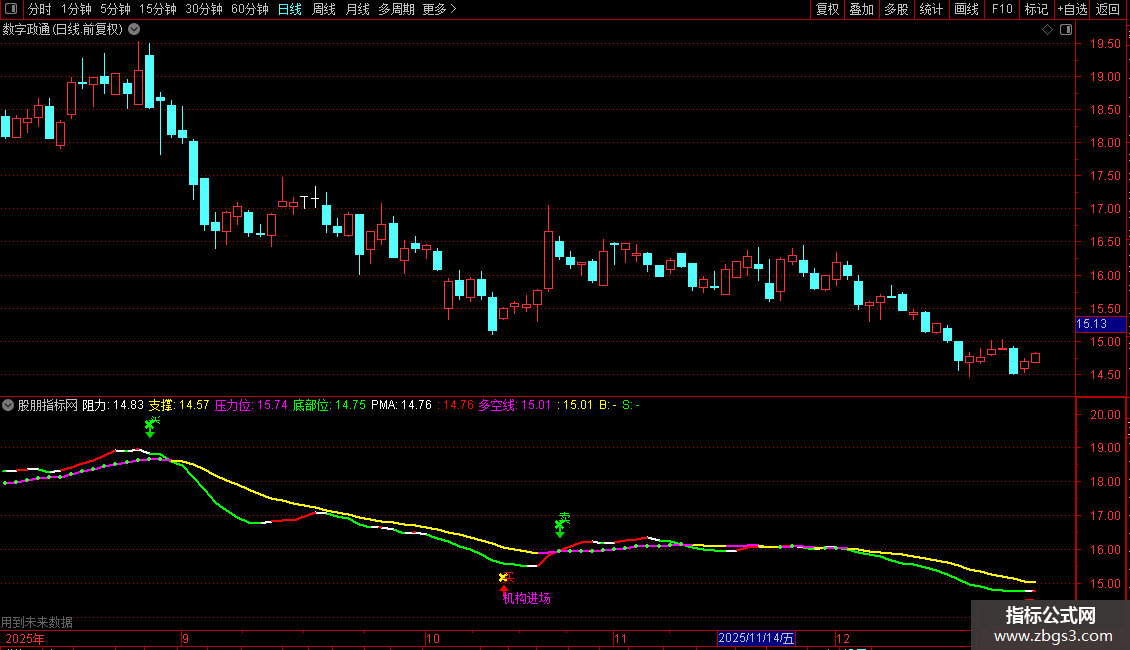The image size is (1130, 650).
Task: Activate the 画线 drawing tool
Action: pyautogui.click(x=966, y=9)
